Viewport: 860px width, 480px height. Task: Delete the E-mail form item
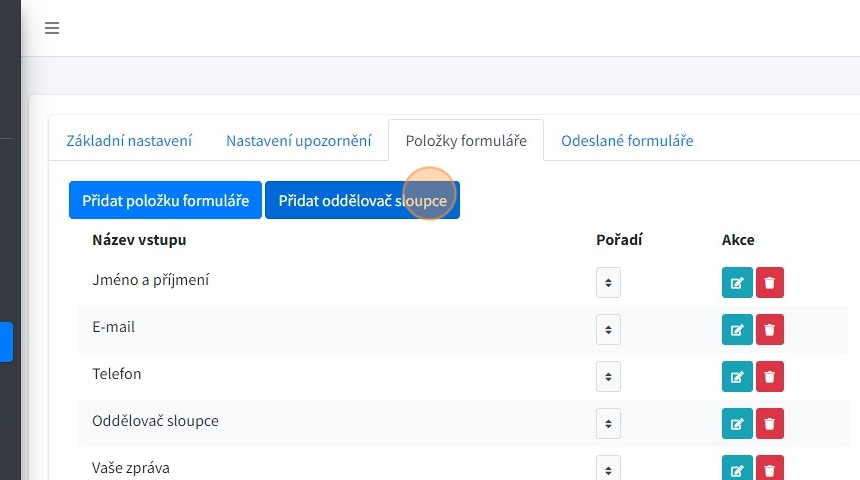[x=770, y=329]
